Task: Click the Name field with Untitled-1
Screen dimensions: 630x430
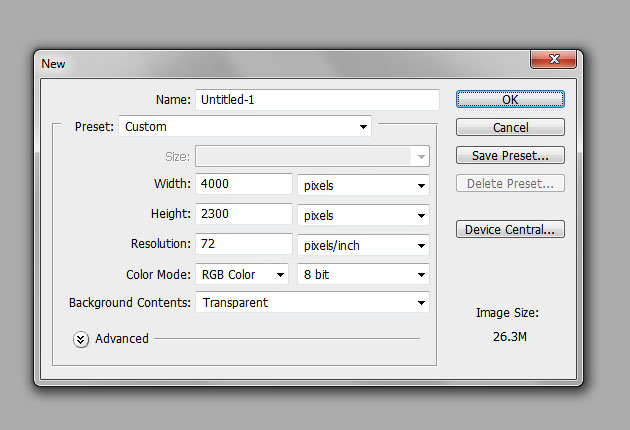Action: pyautogui.click(x=317, y=100)
